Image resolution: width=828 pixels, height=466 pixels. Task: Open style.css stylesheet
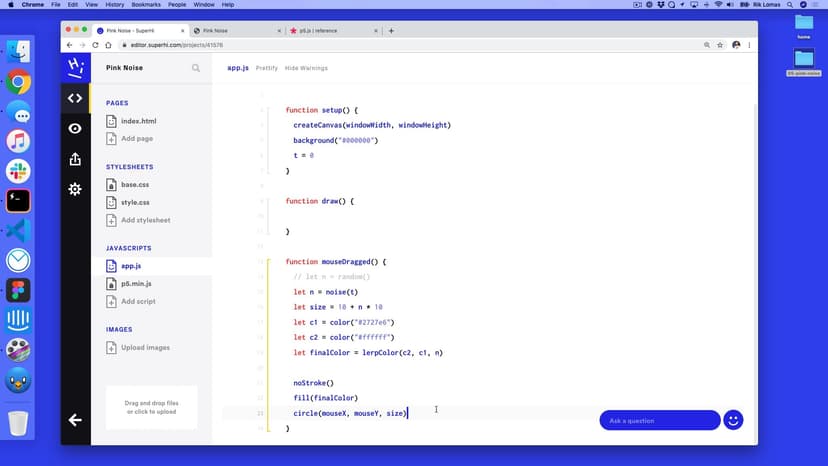pyautogui.click(x=135, y=202)
